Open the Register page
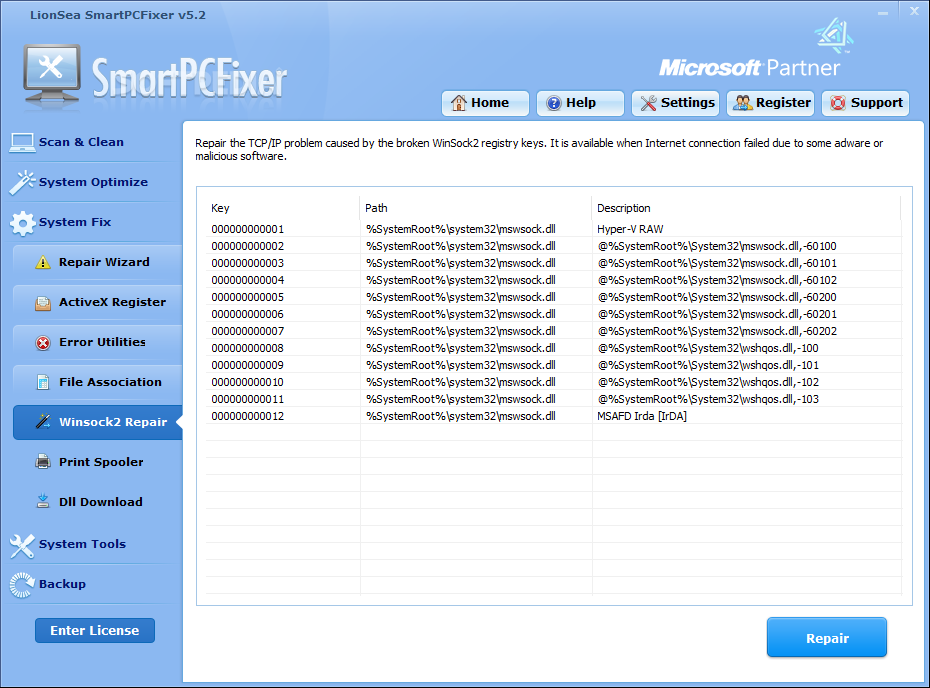The image size is (930, 688). point(770,103)
